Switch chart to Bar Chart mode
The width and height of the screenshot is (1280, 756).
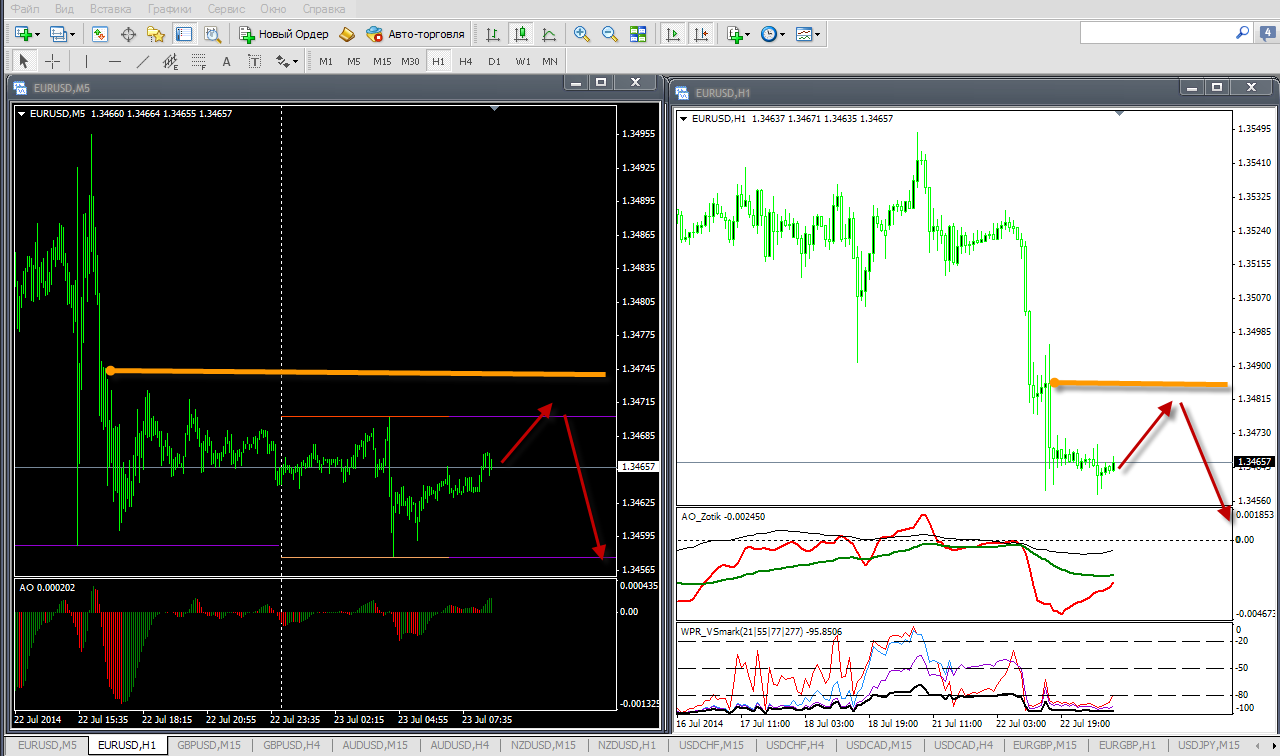493,34
